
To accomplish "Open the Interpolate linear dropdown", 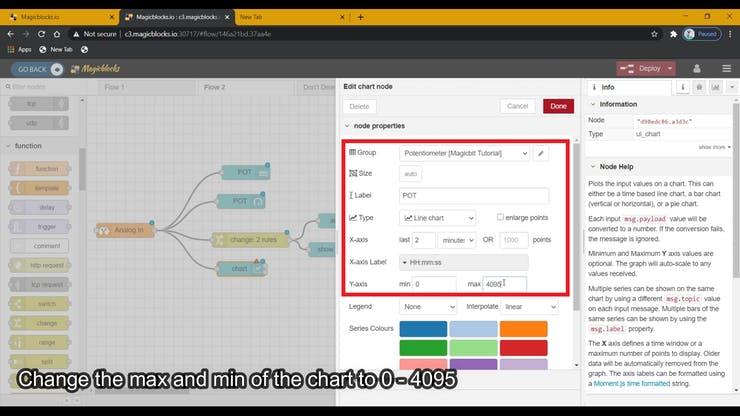I will click(530, 307).
